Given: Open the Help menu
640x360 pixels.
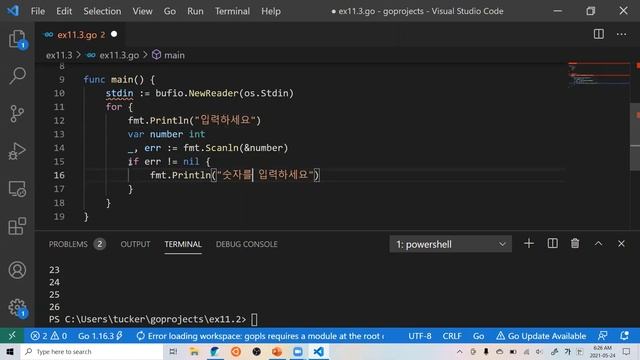Looking at the screenshot, I should (271, 11).
